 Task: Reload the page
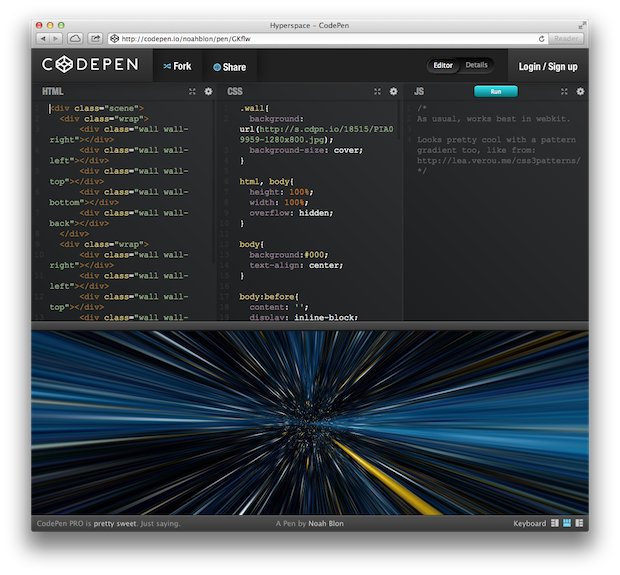tap(542, 39)
